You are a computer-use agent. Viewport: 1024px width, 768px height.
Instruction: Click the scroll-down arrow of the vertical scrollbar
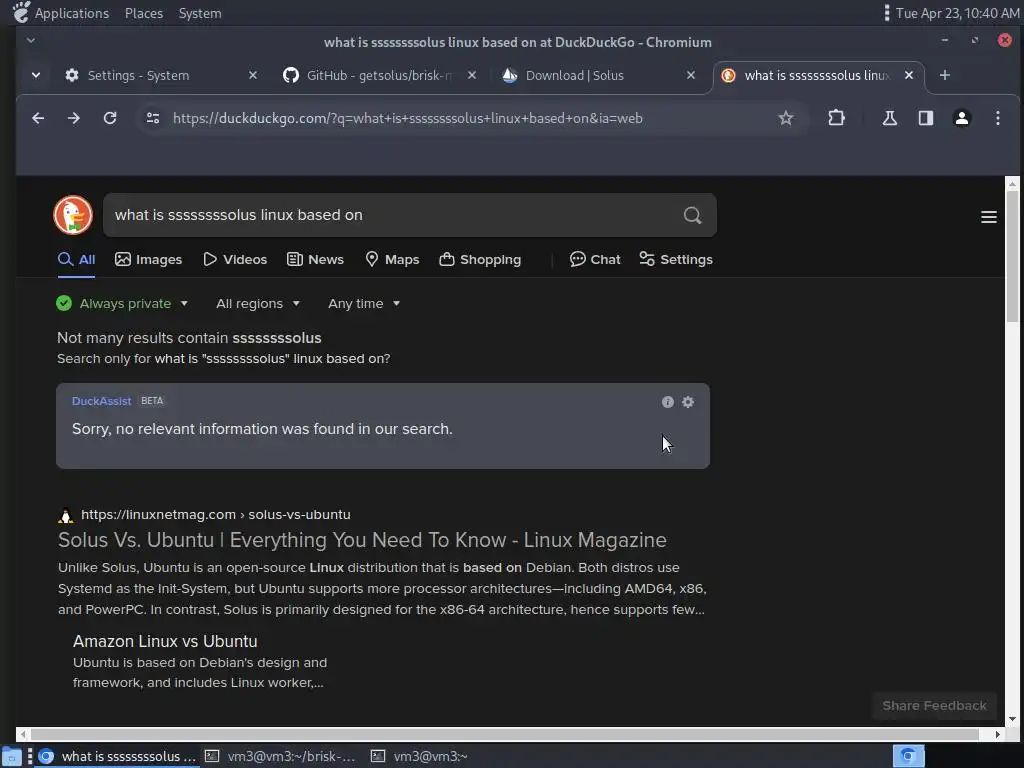pyautogui.click(x=1012, y=720)
